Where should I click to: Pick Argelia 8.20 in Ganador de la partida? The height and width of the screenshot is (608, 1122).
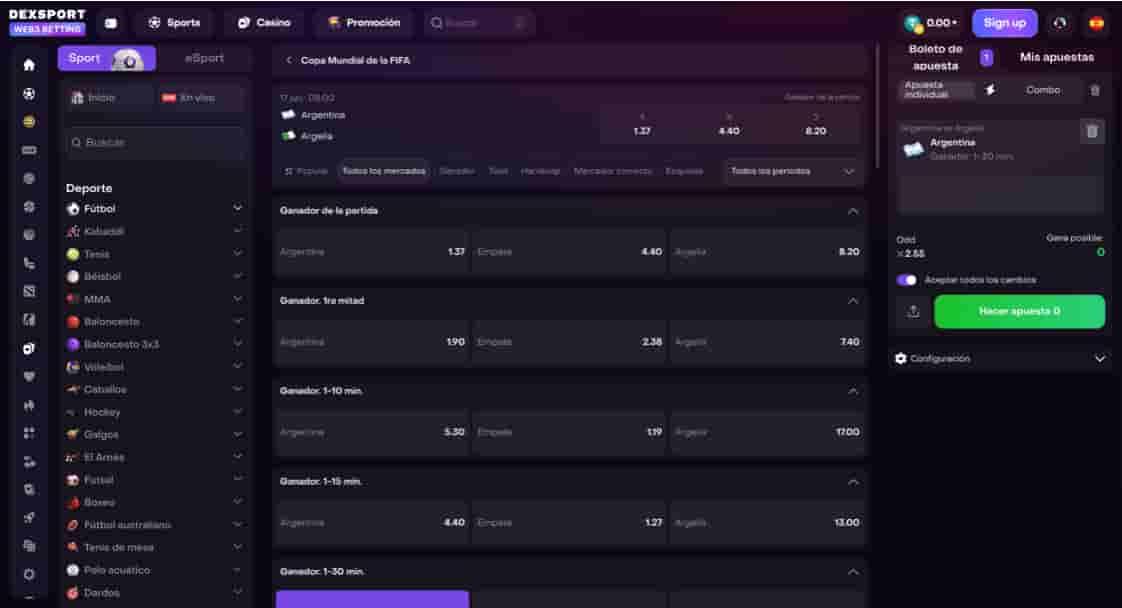coord(767,252)
